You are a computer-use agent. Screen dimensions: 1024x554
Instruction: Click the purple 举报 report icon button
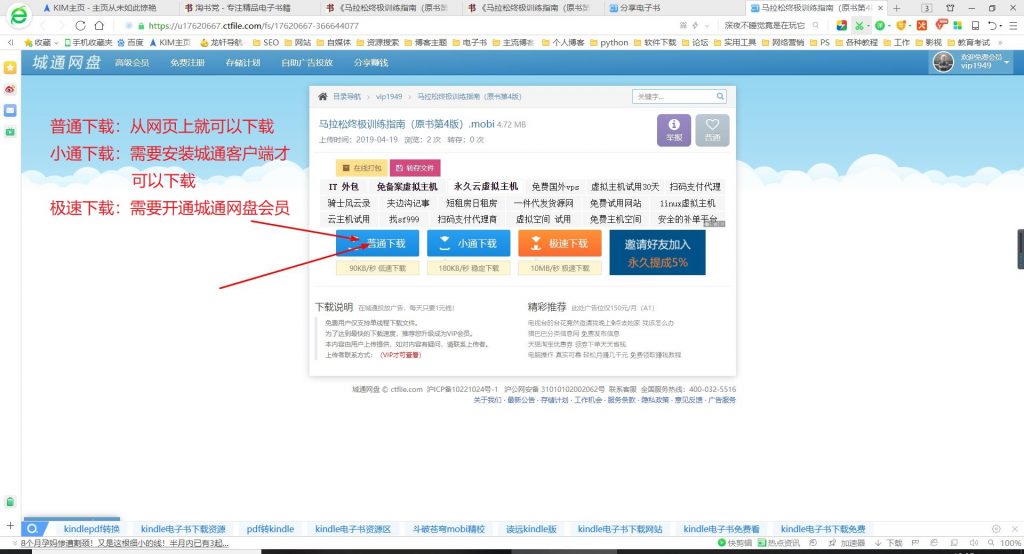point(673,130)
